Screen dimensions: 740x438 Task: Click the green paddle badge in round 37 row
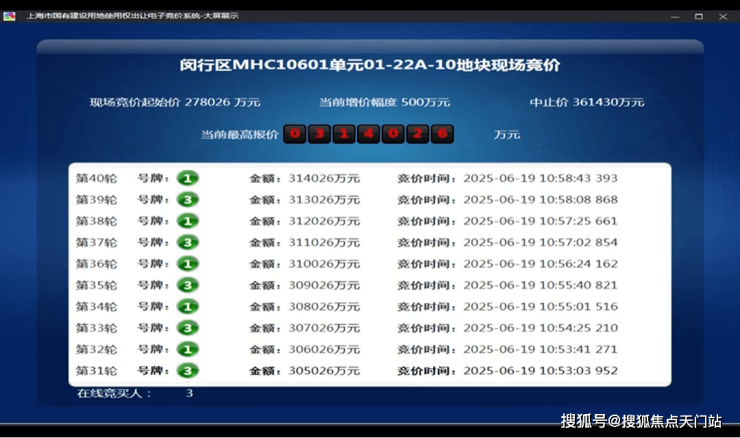187,243
